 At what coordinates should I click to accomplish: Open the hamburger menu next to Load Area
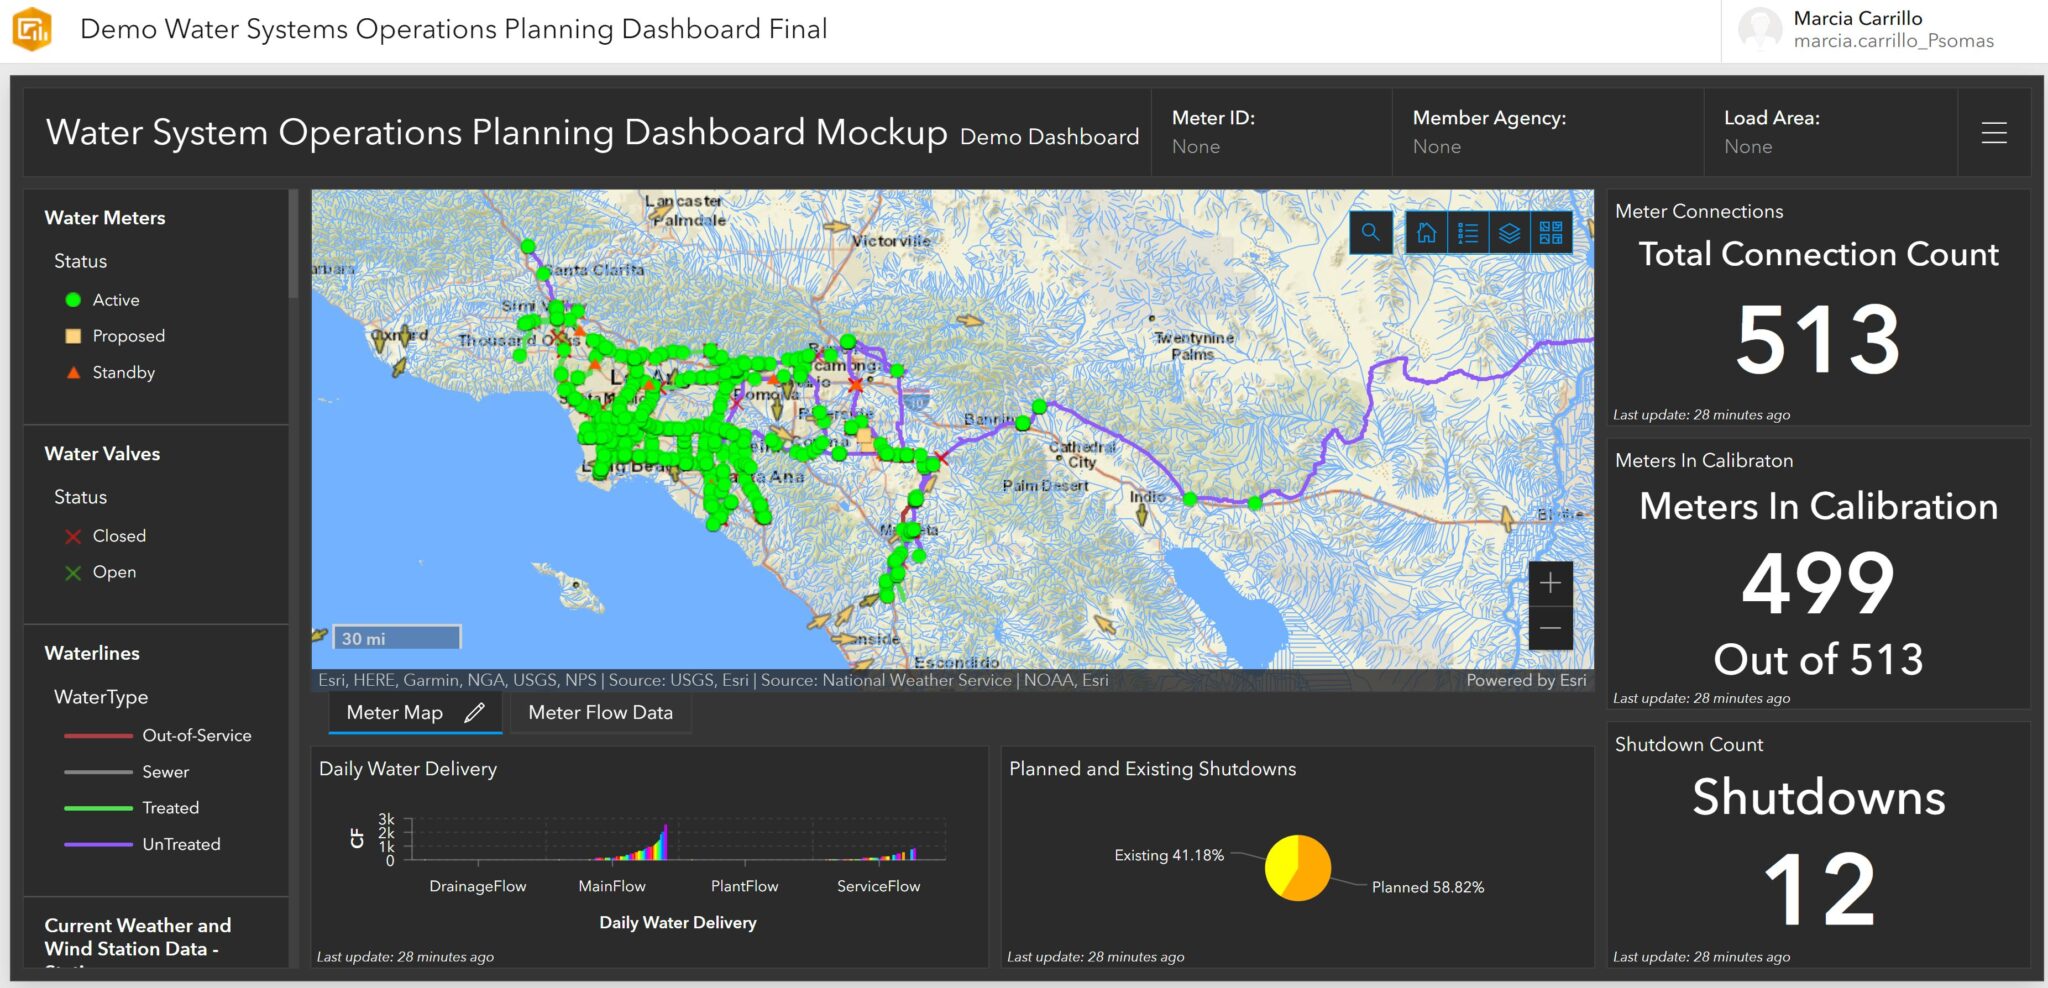point(1992,131)
